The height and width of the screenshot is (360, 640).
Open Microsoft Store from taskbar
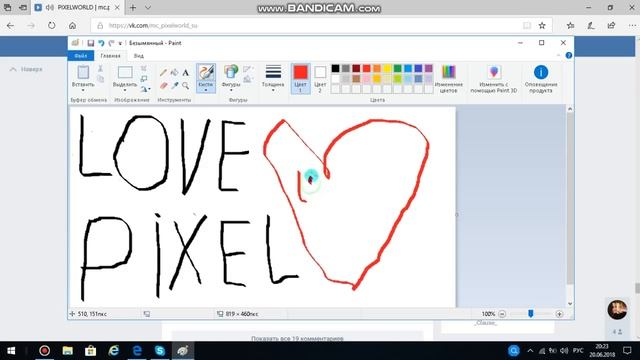point(91,351)
